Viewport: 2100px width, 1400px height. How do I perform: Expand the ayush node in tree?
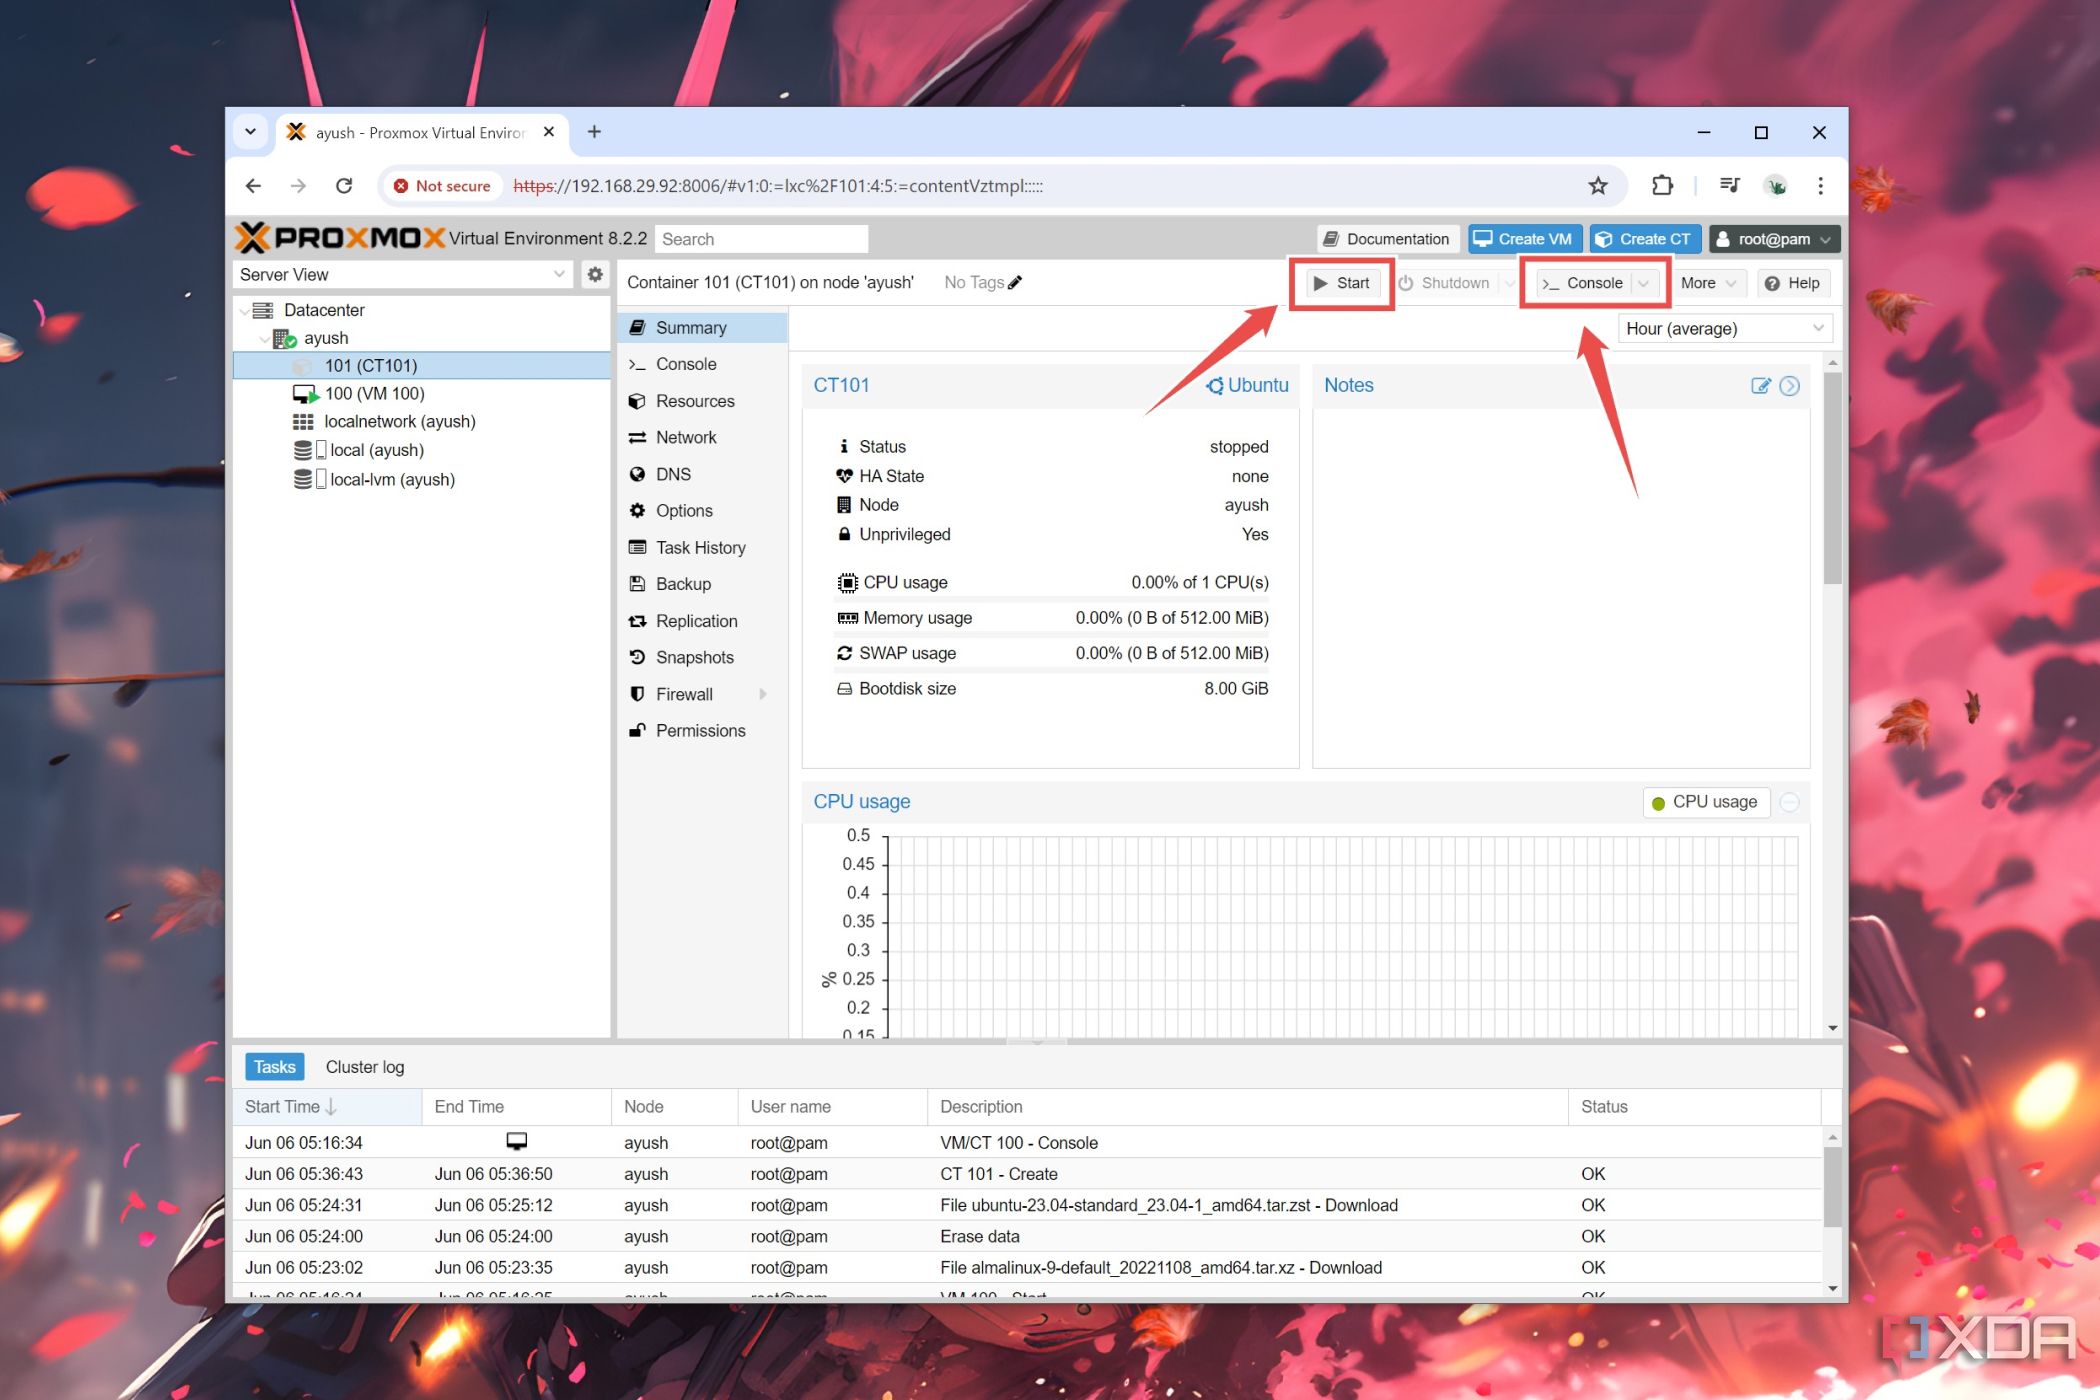[261, 338]
